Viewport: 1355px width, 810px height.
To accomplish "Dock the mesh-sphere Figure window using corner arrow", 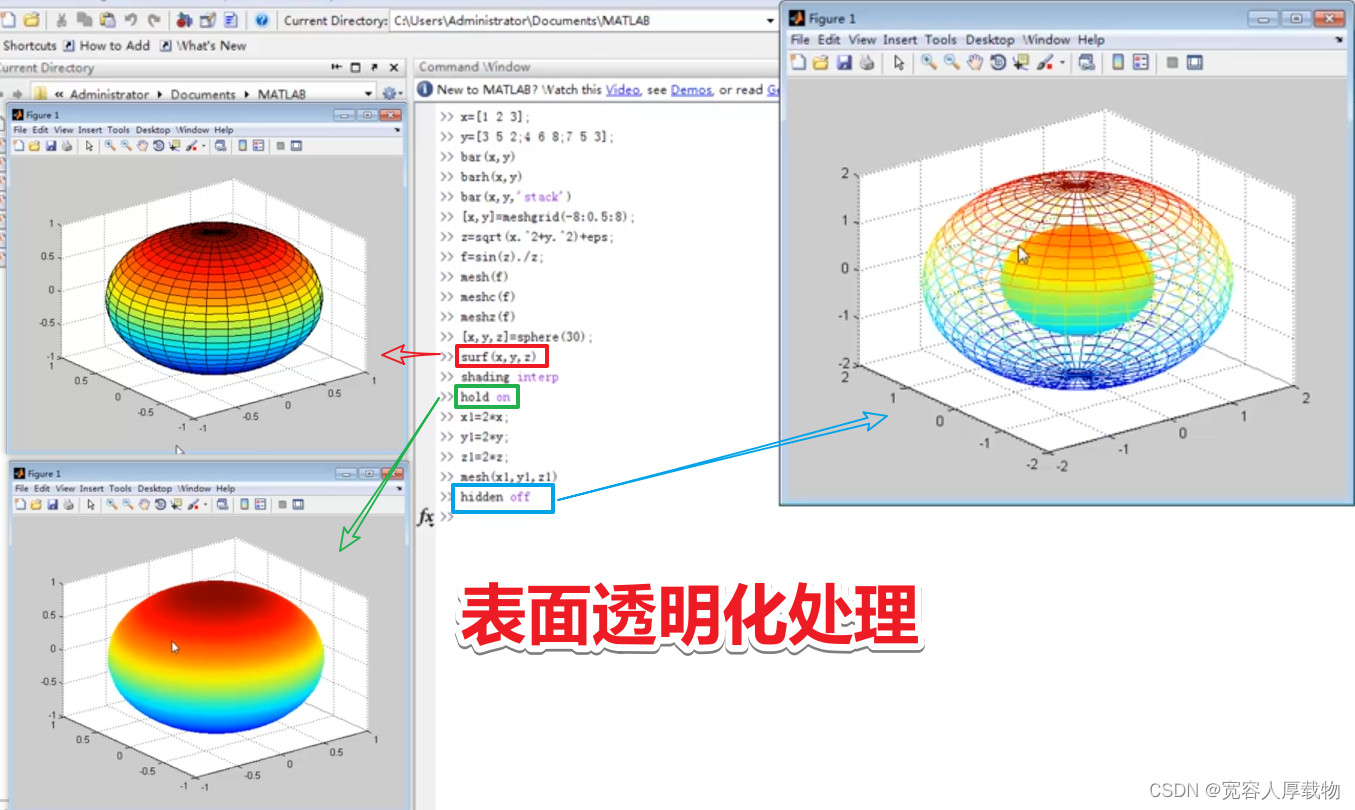I will coord(1339,40).
